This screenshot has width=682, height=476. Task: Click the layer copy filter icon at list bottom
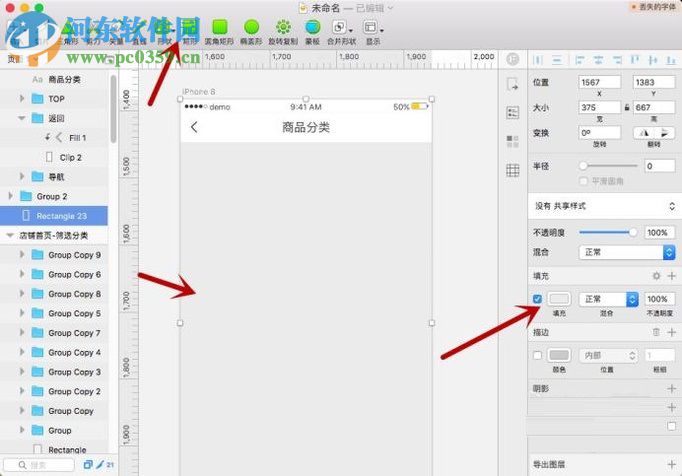point(88,465)
